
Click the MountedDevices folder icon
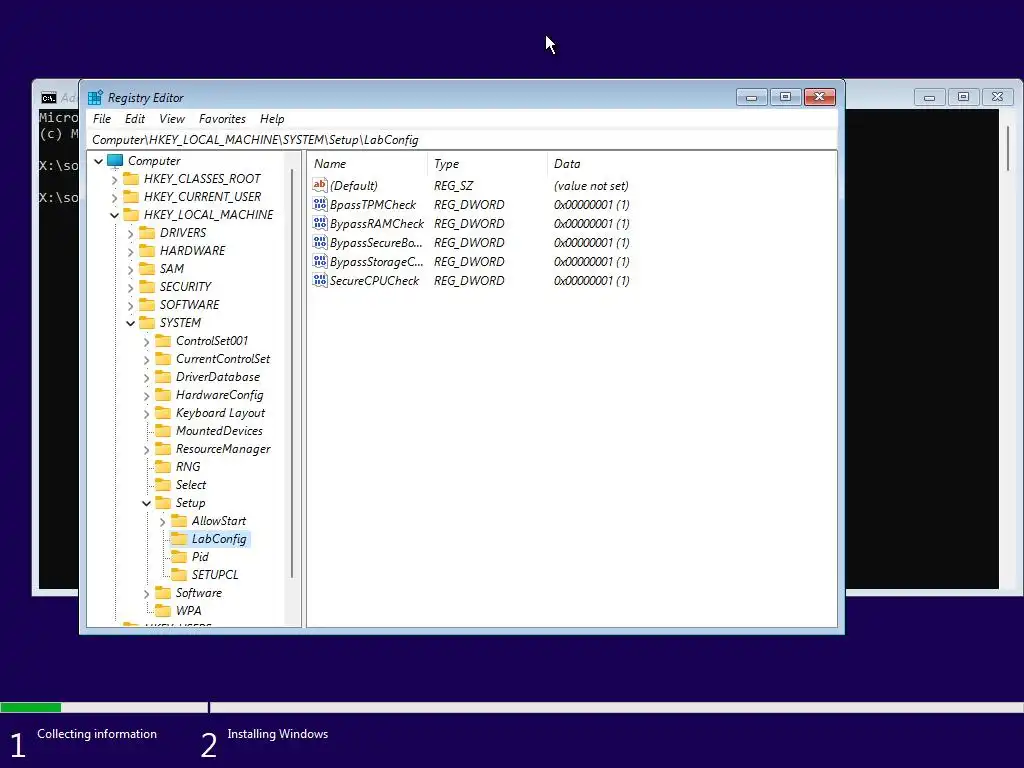(x=163, y=431)
